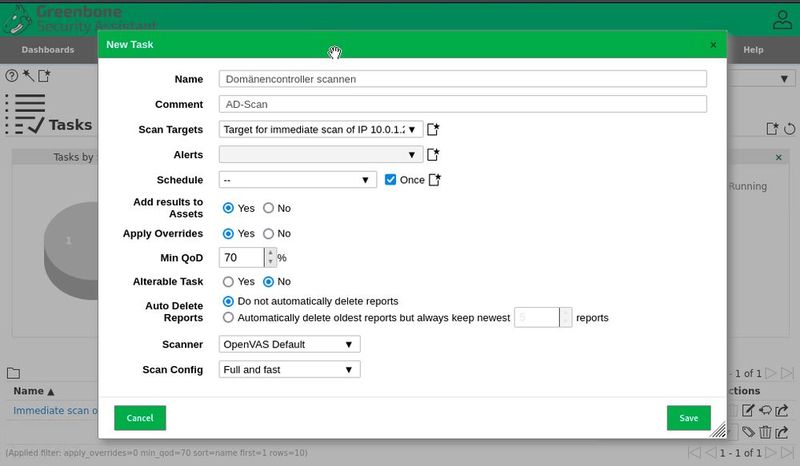Image resolution: width=800 pixels, height=466 pixels.
Task: Open the Scan Targets dropdown
Action: [321, 129]
